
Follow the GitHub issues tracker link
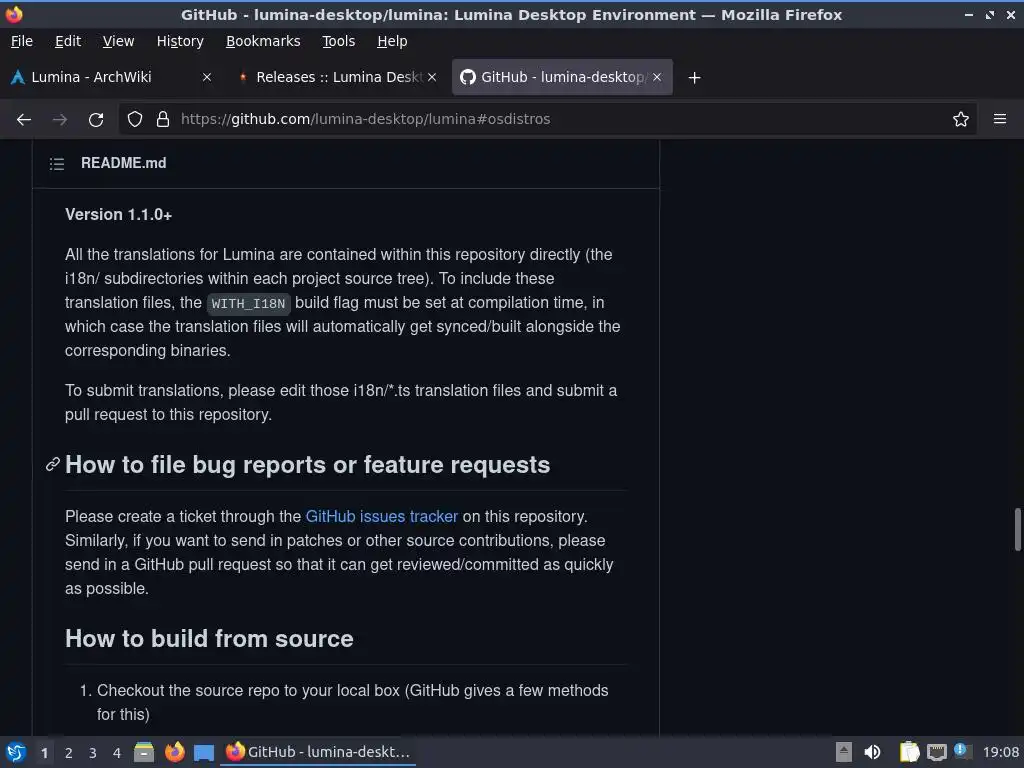(381, 517)
